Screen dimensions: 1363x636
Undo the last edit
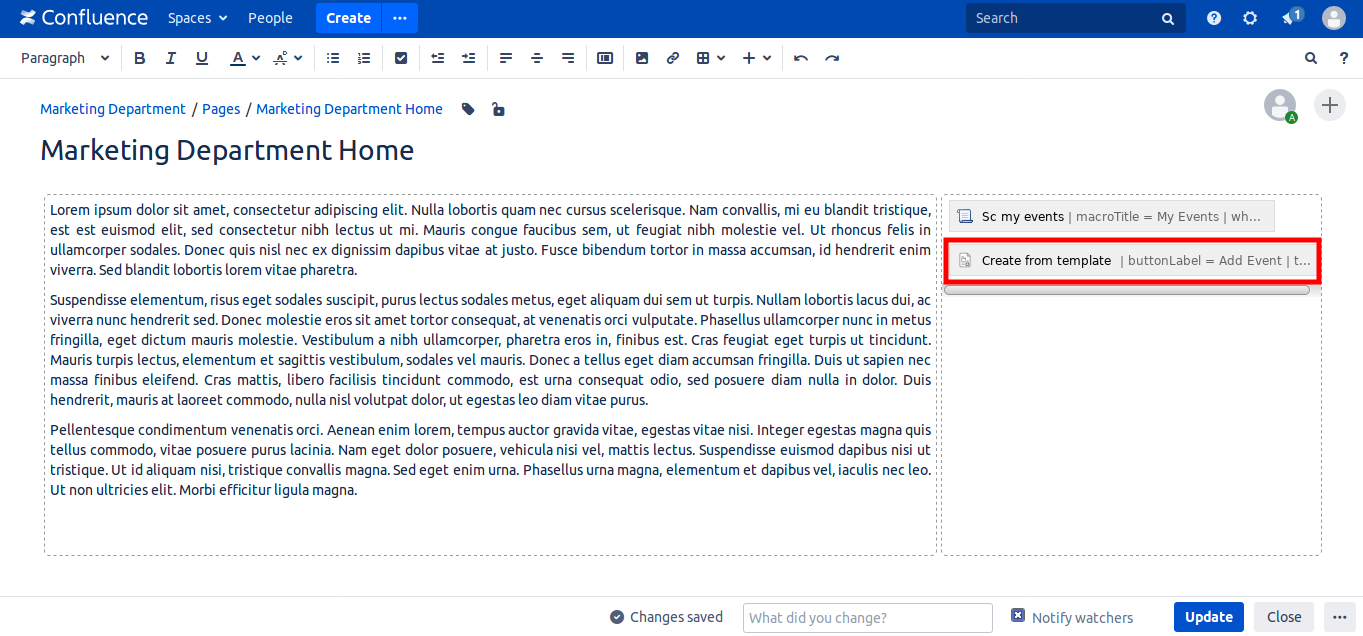tap(800, 58)
